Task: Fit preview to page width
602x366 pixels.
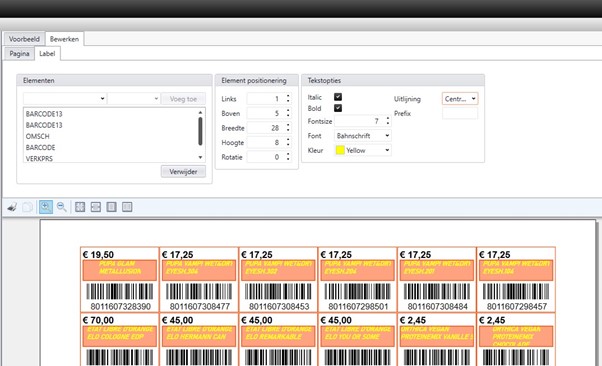Action: [96, 207]
